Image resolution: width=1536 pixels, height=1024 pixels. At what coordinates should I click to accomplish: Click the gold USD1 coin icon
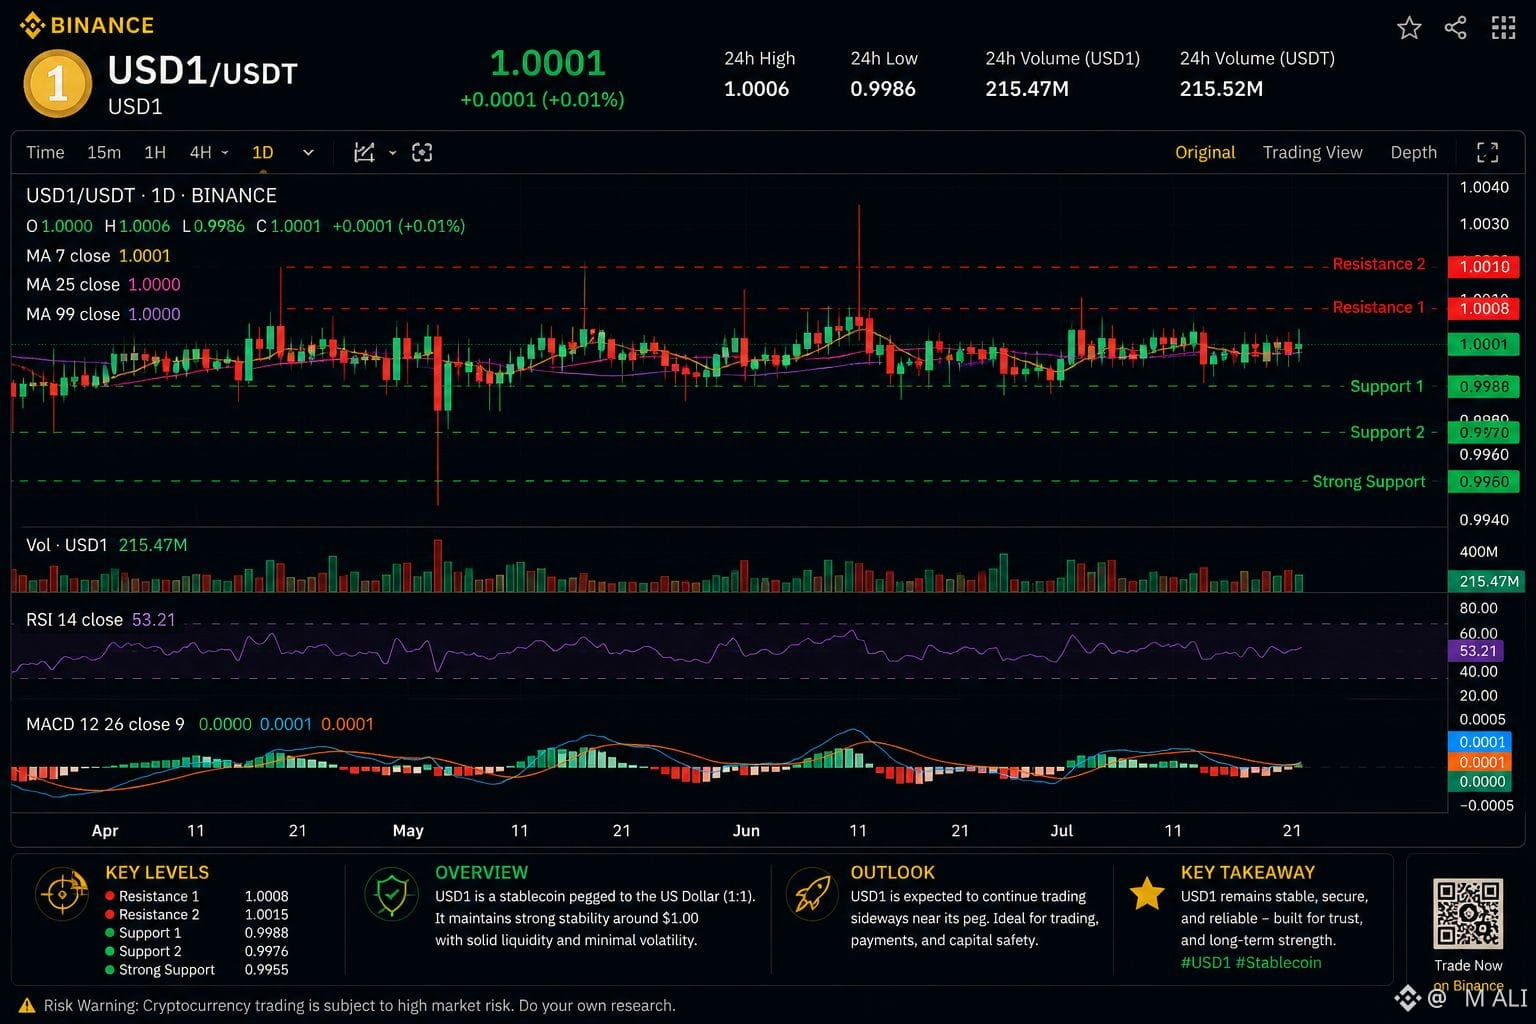(x=57, y=84)
